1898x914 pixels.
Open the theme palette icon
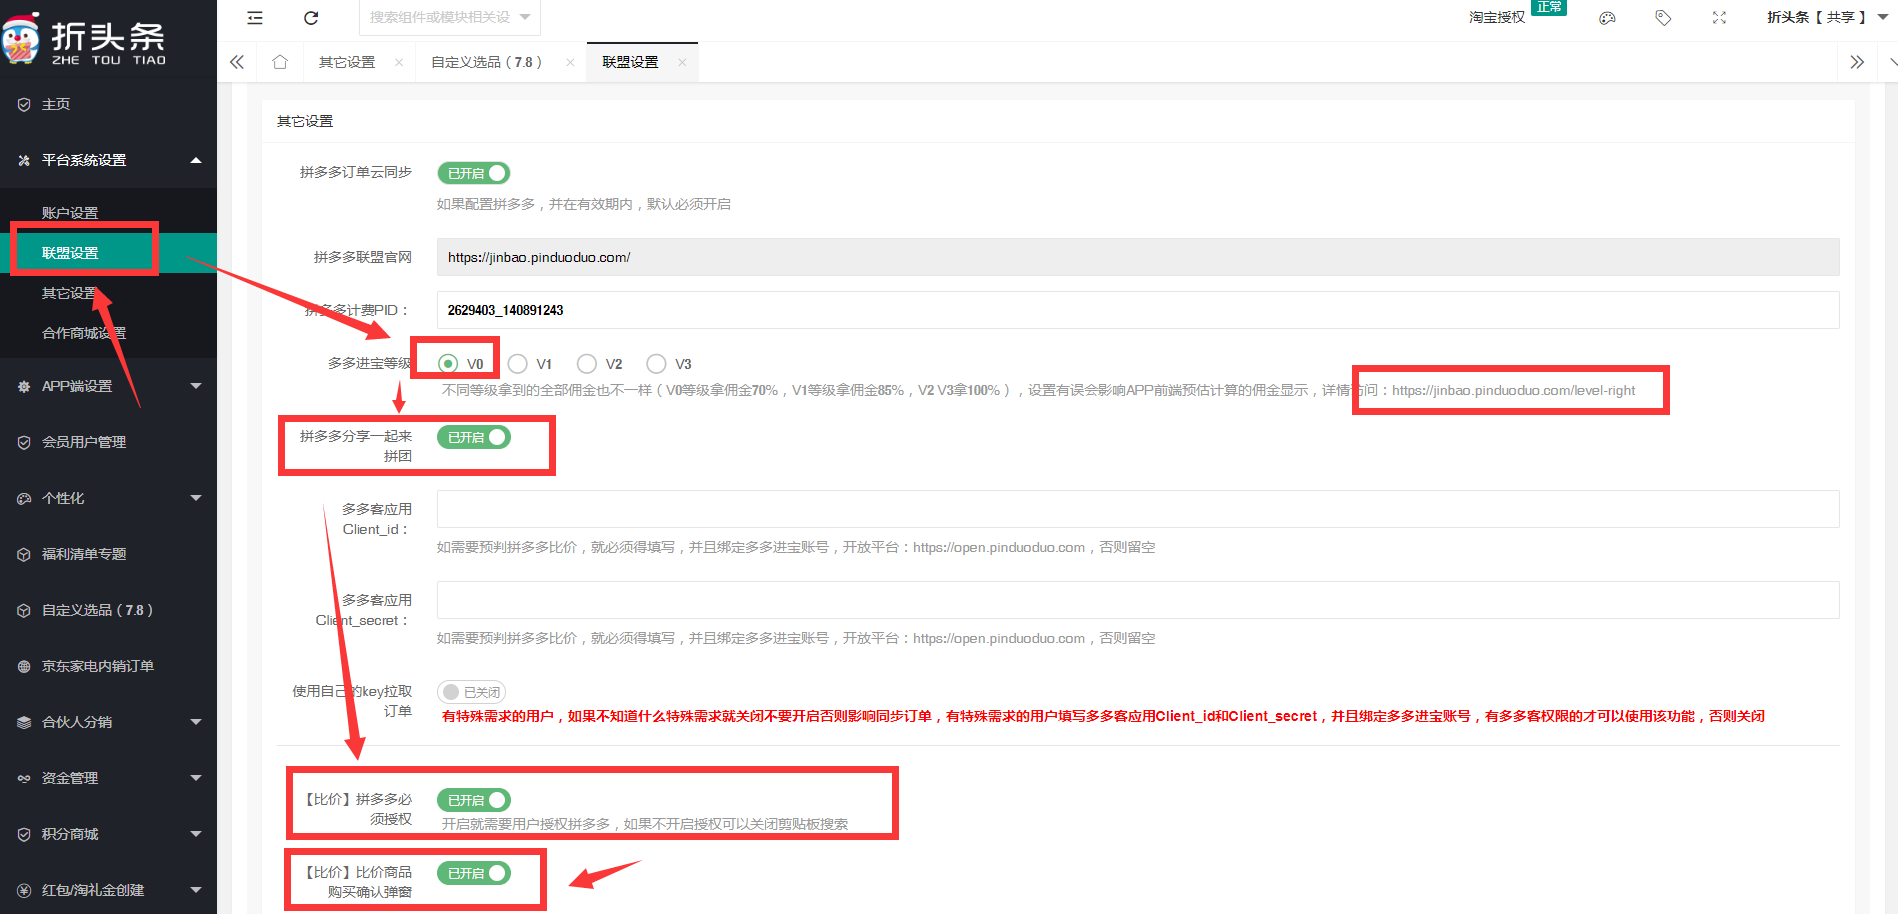[1607, 18]
